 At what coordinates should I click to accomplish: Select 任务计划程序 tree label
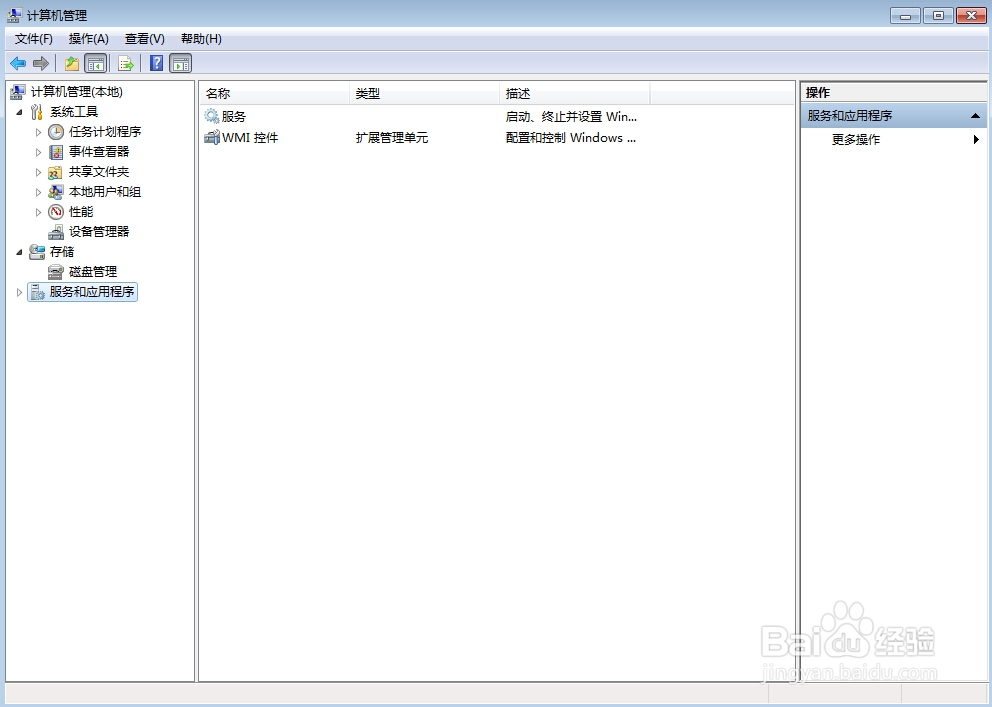105,132
